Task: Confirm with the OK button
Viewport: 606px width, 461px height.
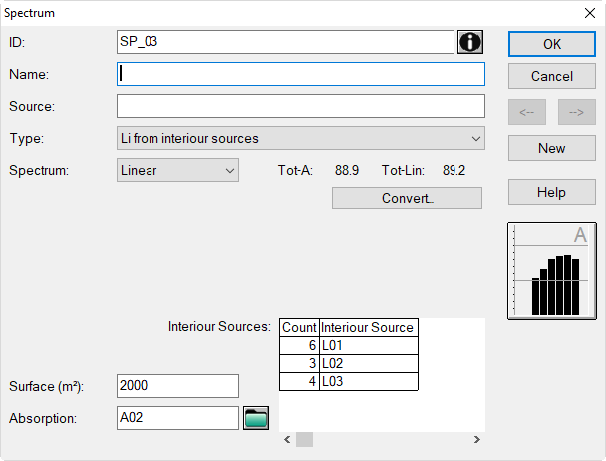Action: tap(552, 44)
